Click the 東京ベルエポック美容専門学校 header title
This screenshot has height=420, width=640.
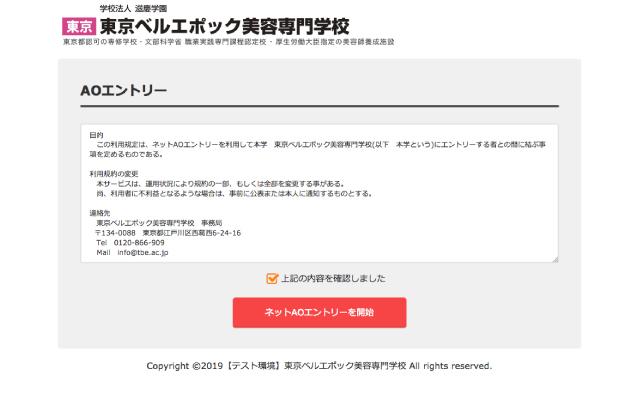(224, 27)
